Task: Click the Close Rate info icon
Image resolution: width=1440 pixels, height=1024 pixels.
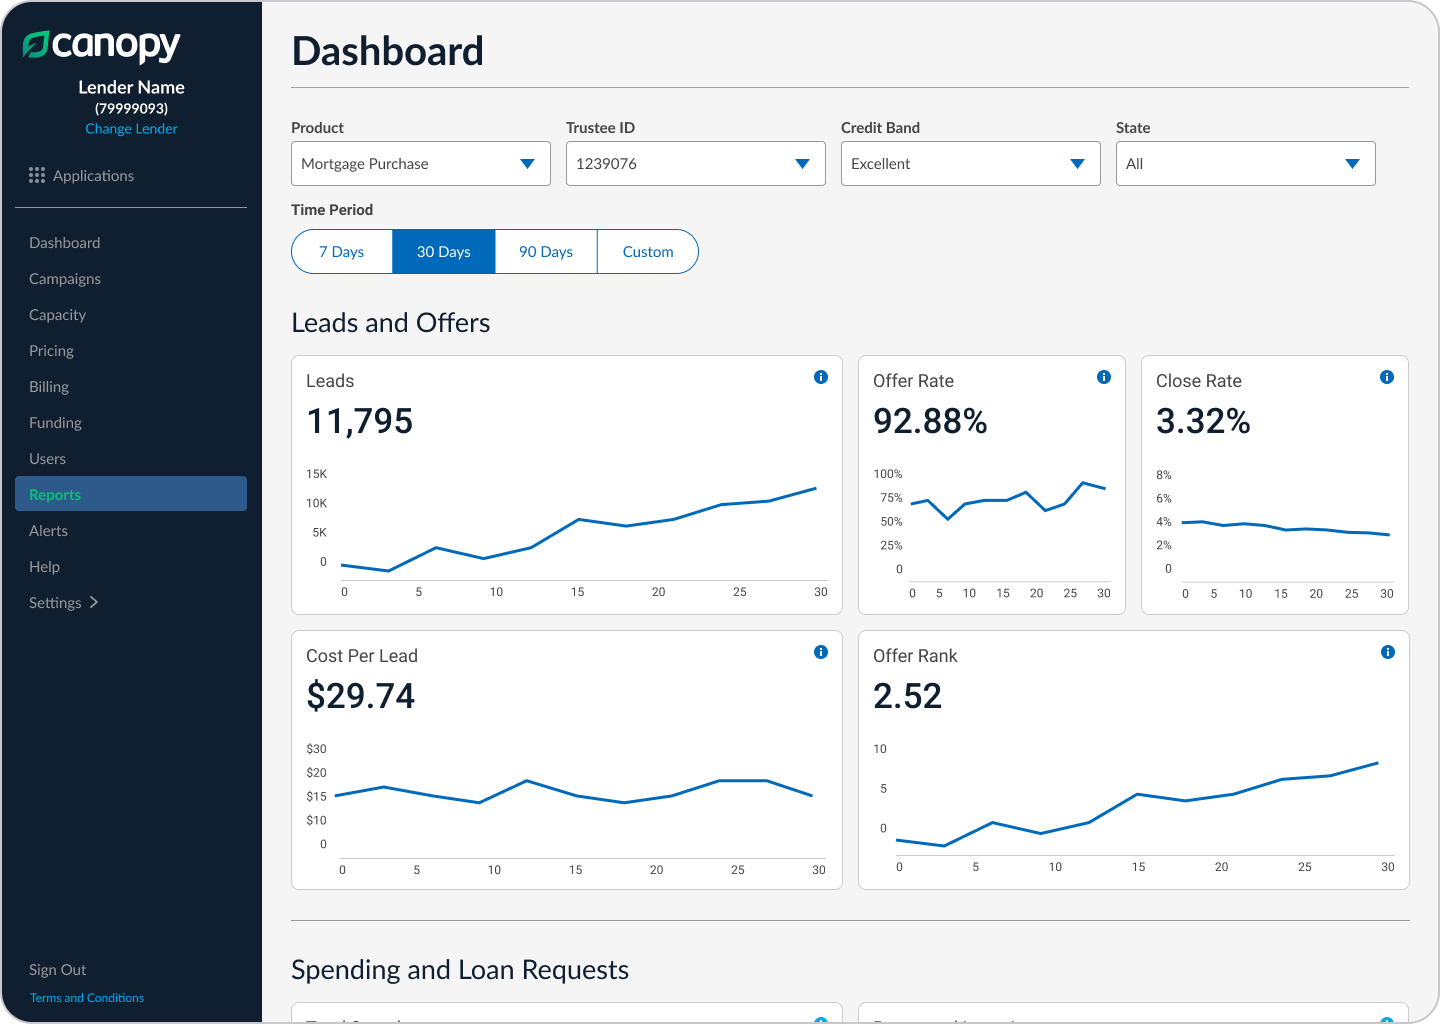Action: tap(1387, 377)
